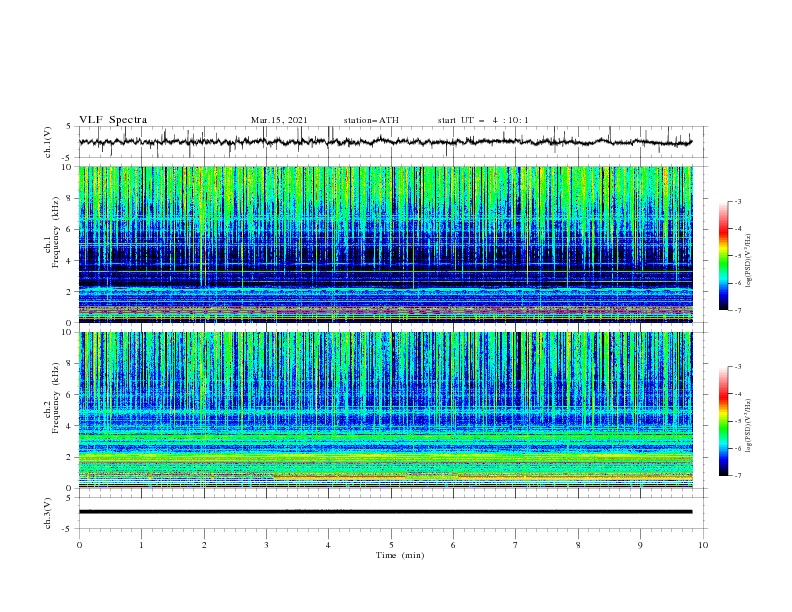
Task: Click the 'ch.3(V)' axis label
Action: click(48, 513)
